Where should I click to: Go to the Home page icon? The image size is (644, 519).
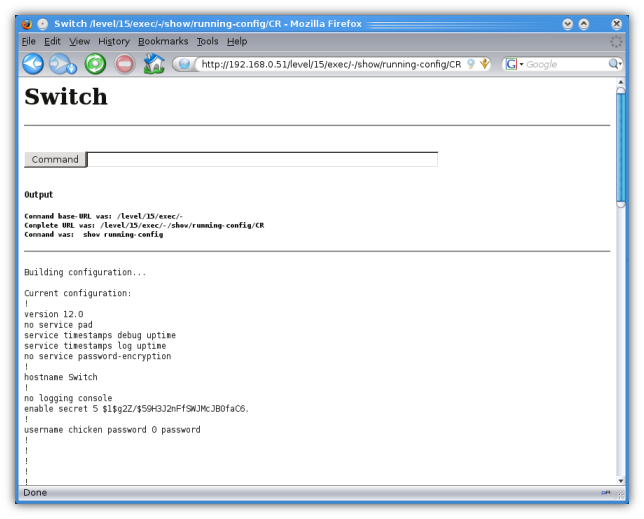(x=153, y=64)
